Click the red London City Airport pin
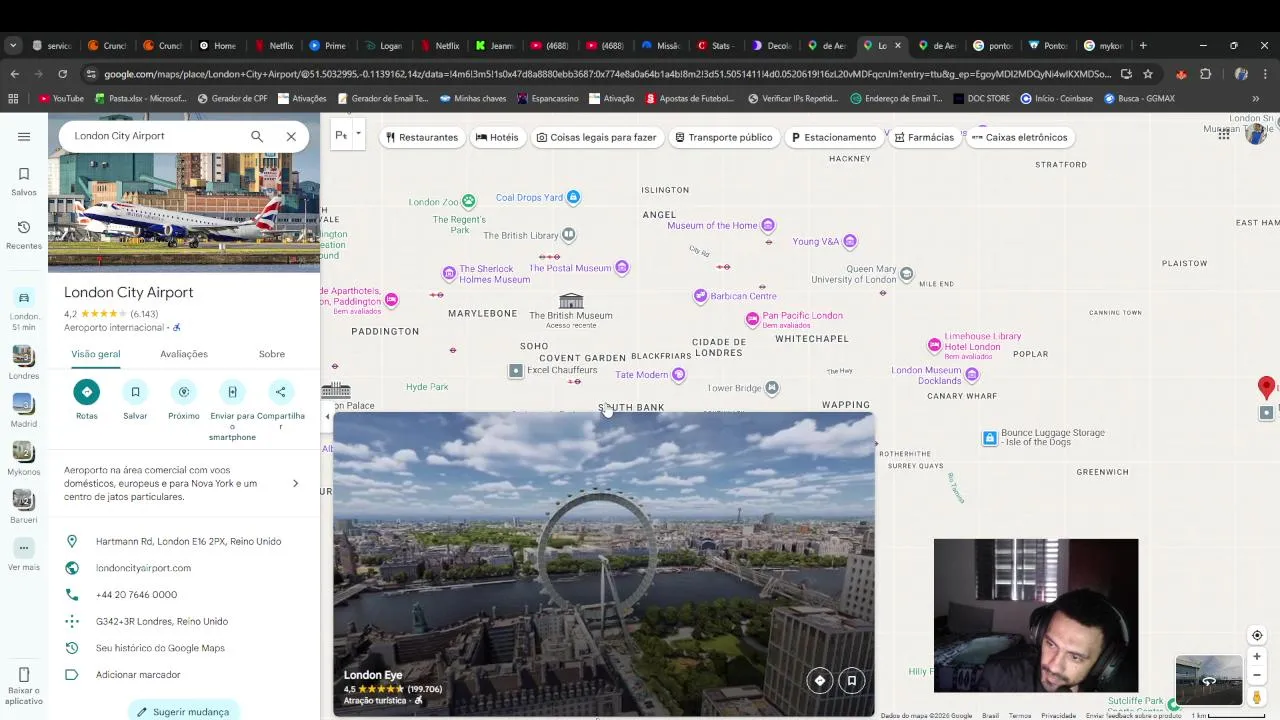 (x=1266, y=387)
